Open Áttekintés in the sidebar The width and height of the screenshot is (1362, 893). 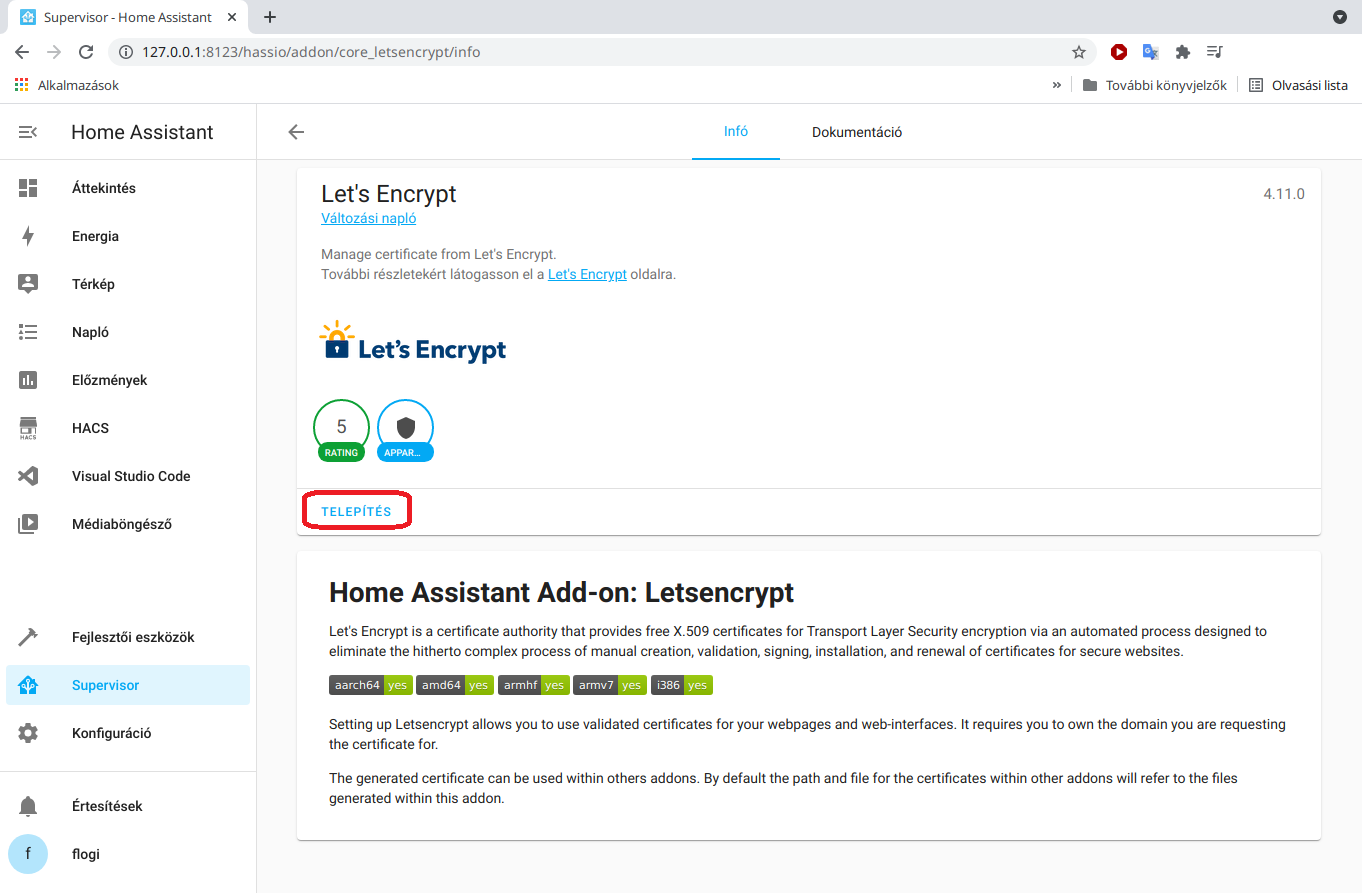pyautogui.click(x=128, y=188)
